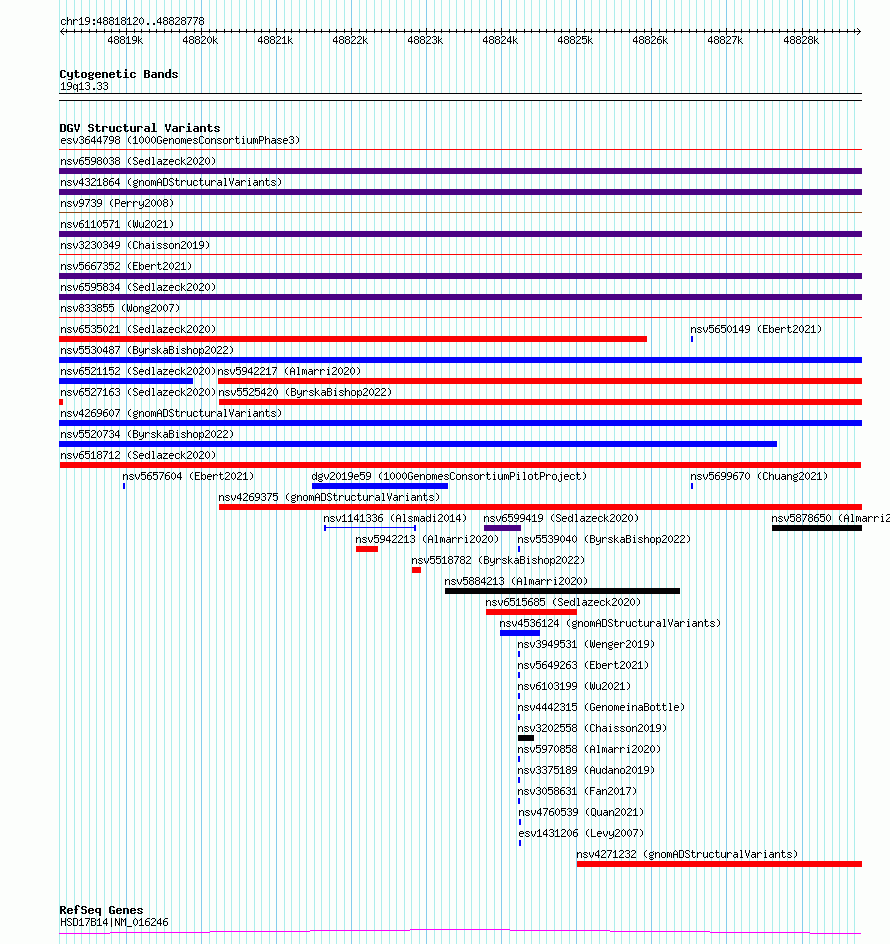Screen dimensions: 890x944
Task: Select the nsv4442315 GenomeinaBottle label
Action: [x=601, y=707]
